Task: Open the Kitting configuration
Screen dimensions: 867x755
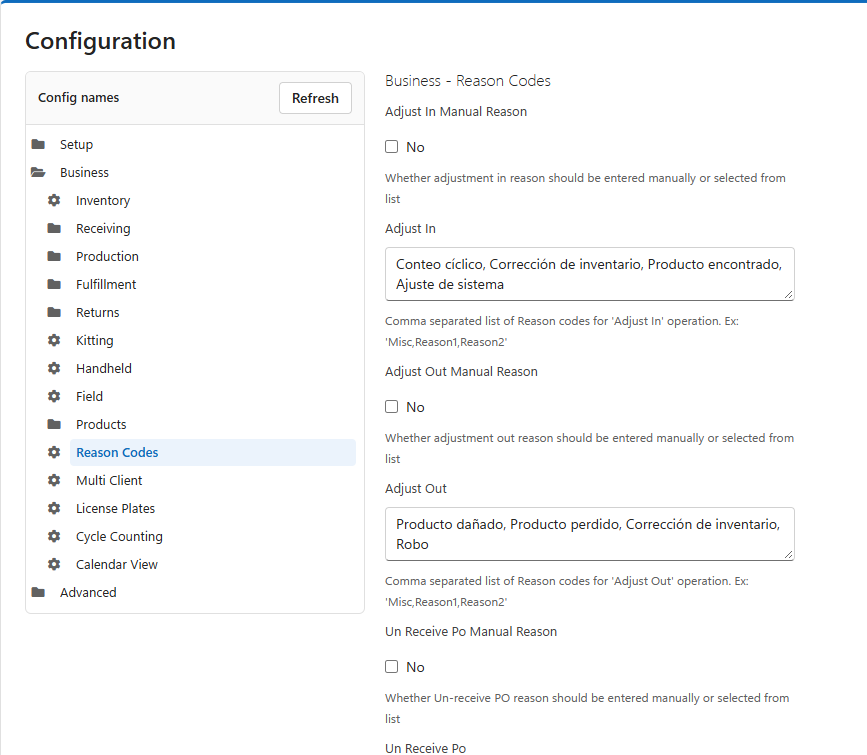Action: click(95, 340)
